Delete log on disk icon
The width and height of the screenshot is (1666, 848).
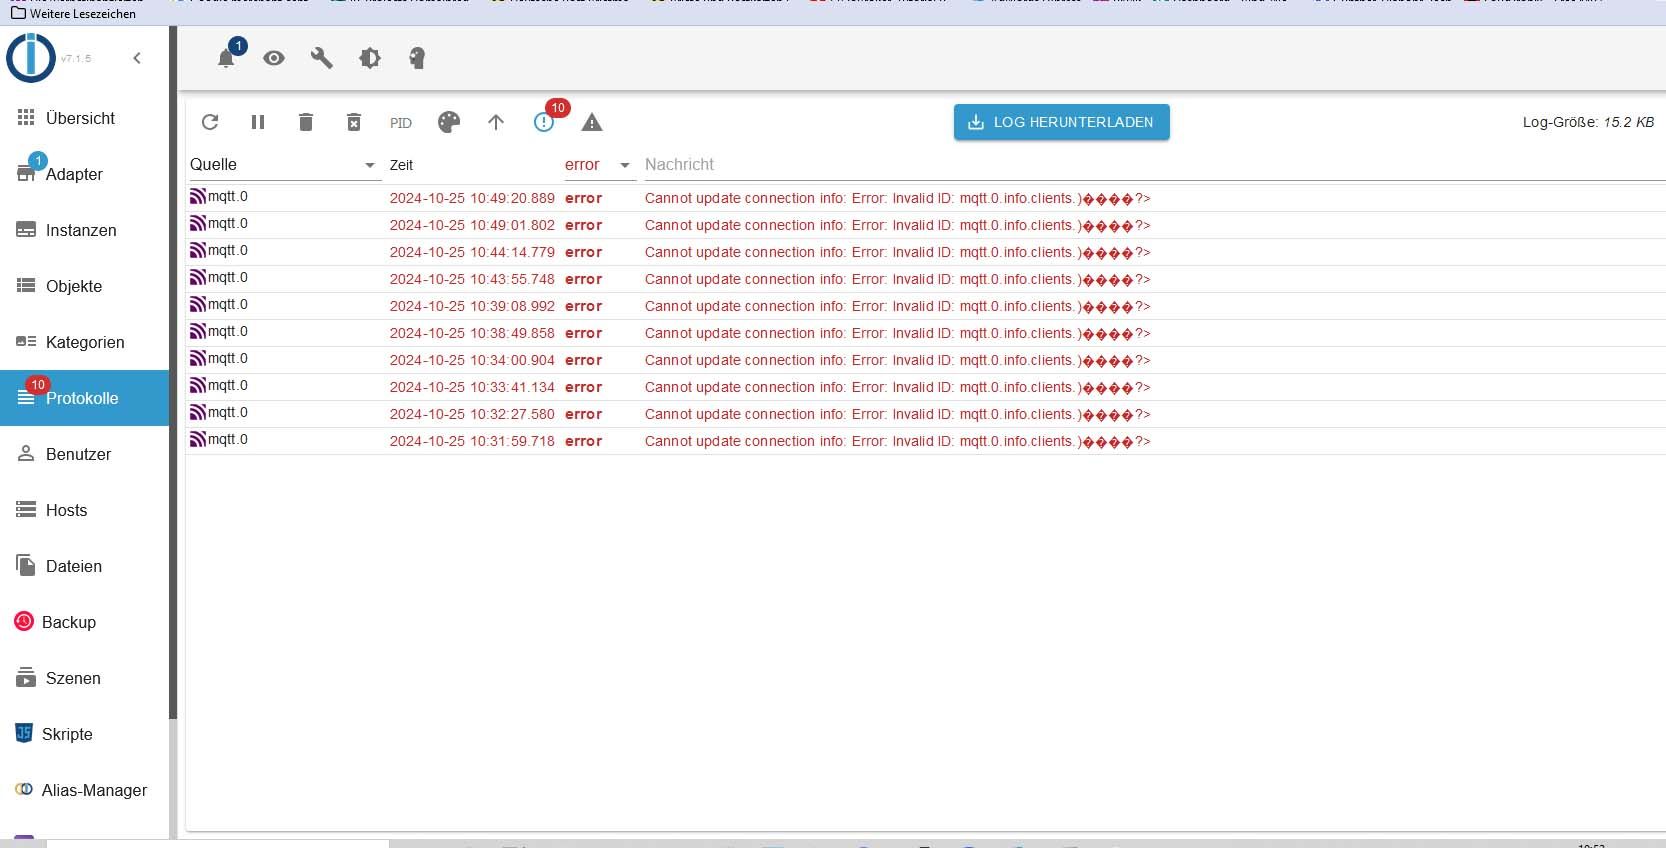coord(354,122)
